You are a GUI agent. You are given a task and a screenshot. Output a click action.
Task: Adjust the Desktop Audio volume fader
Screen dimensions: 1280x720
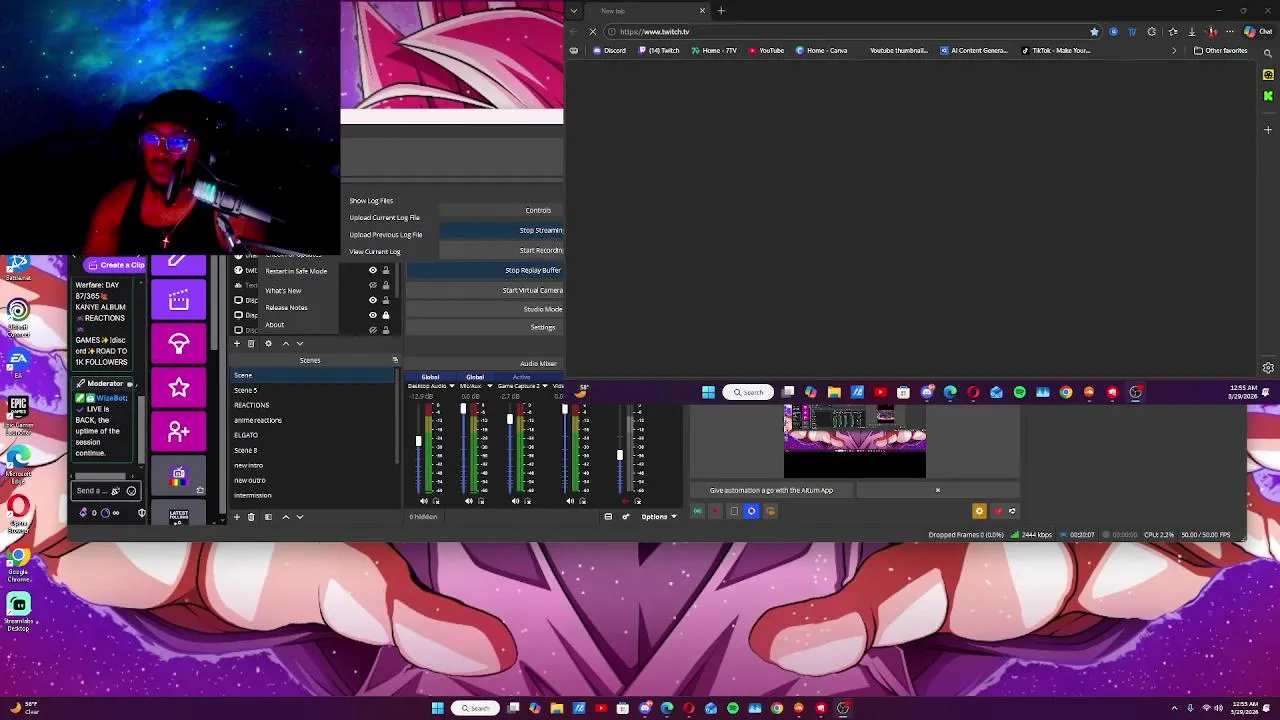(419, 441)
